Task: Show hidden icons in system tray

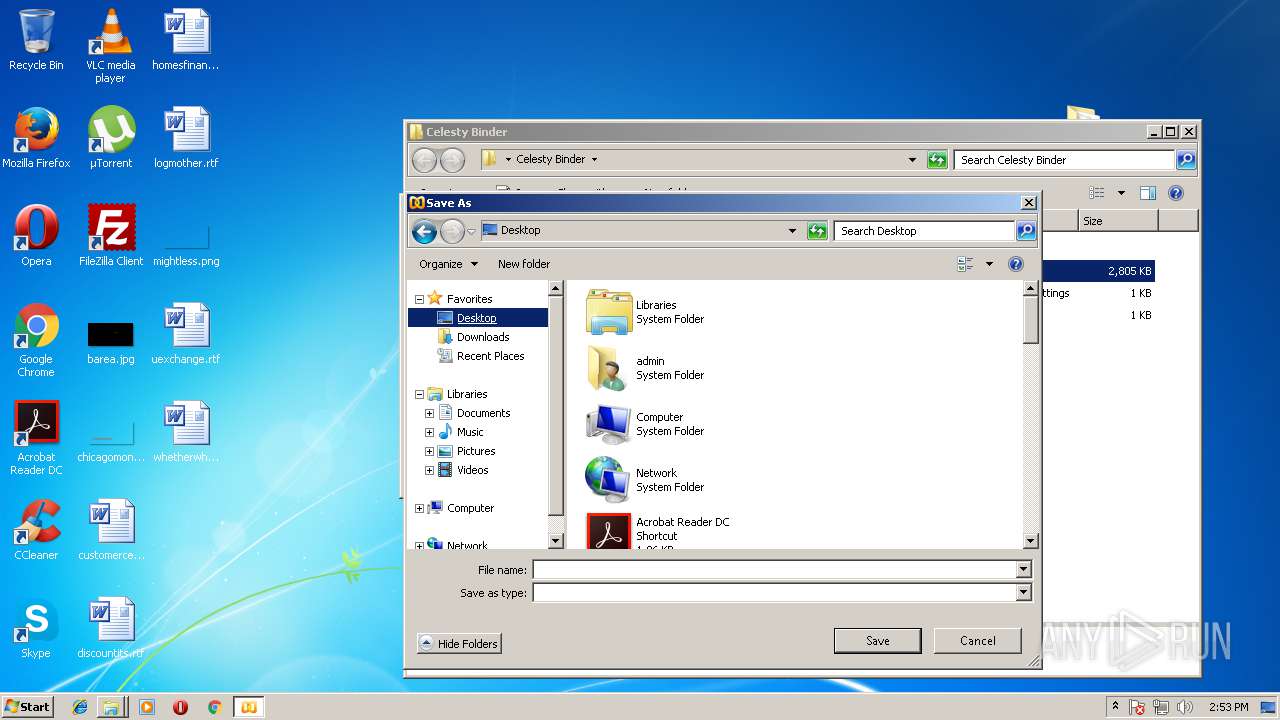Action: (1115, 706)
